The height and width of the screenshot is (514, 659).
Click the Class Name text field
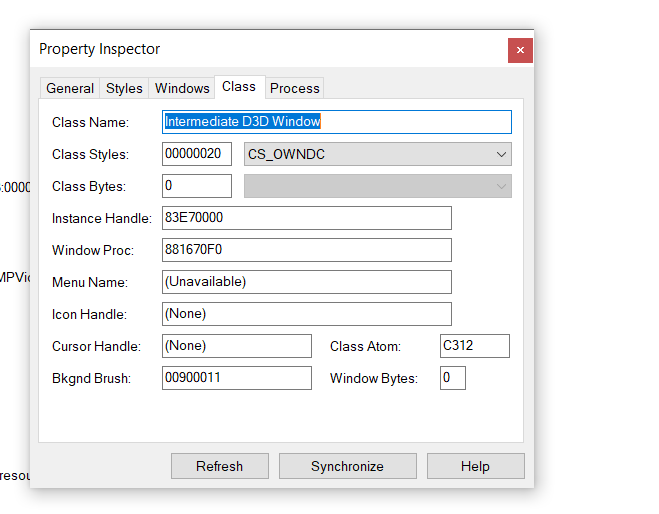click(336, 122)
